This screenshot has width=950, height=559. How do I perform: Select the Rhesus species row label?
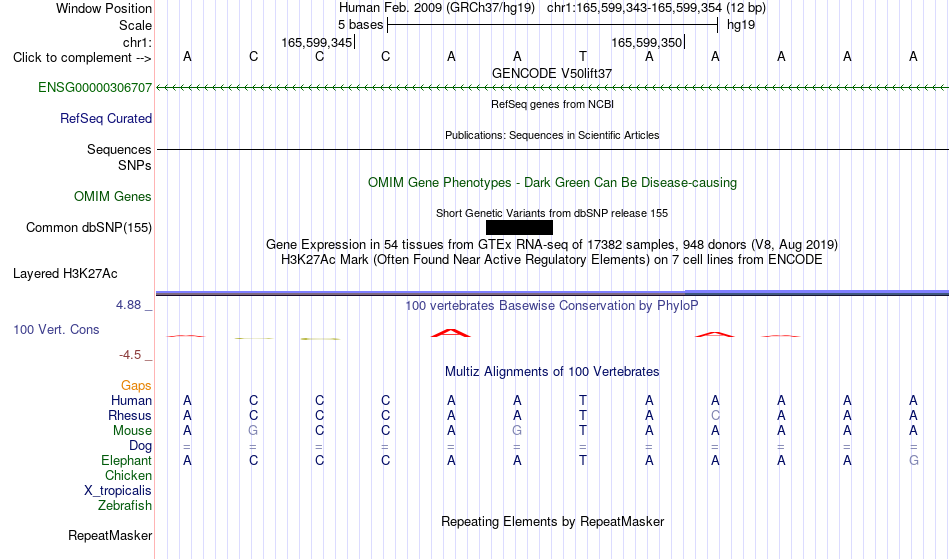point(130,416)
